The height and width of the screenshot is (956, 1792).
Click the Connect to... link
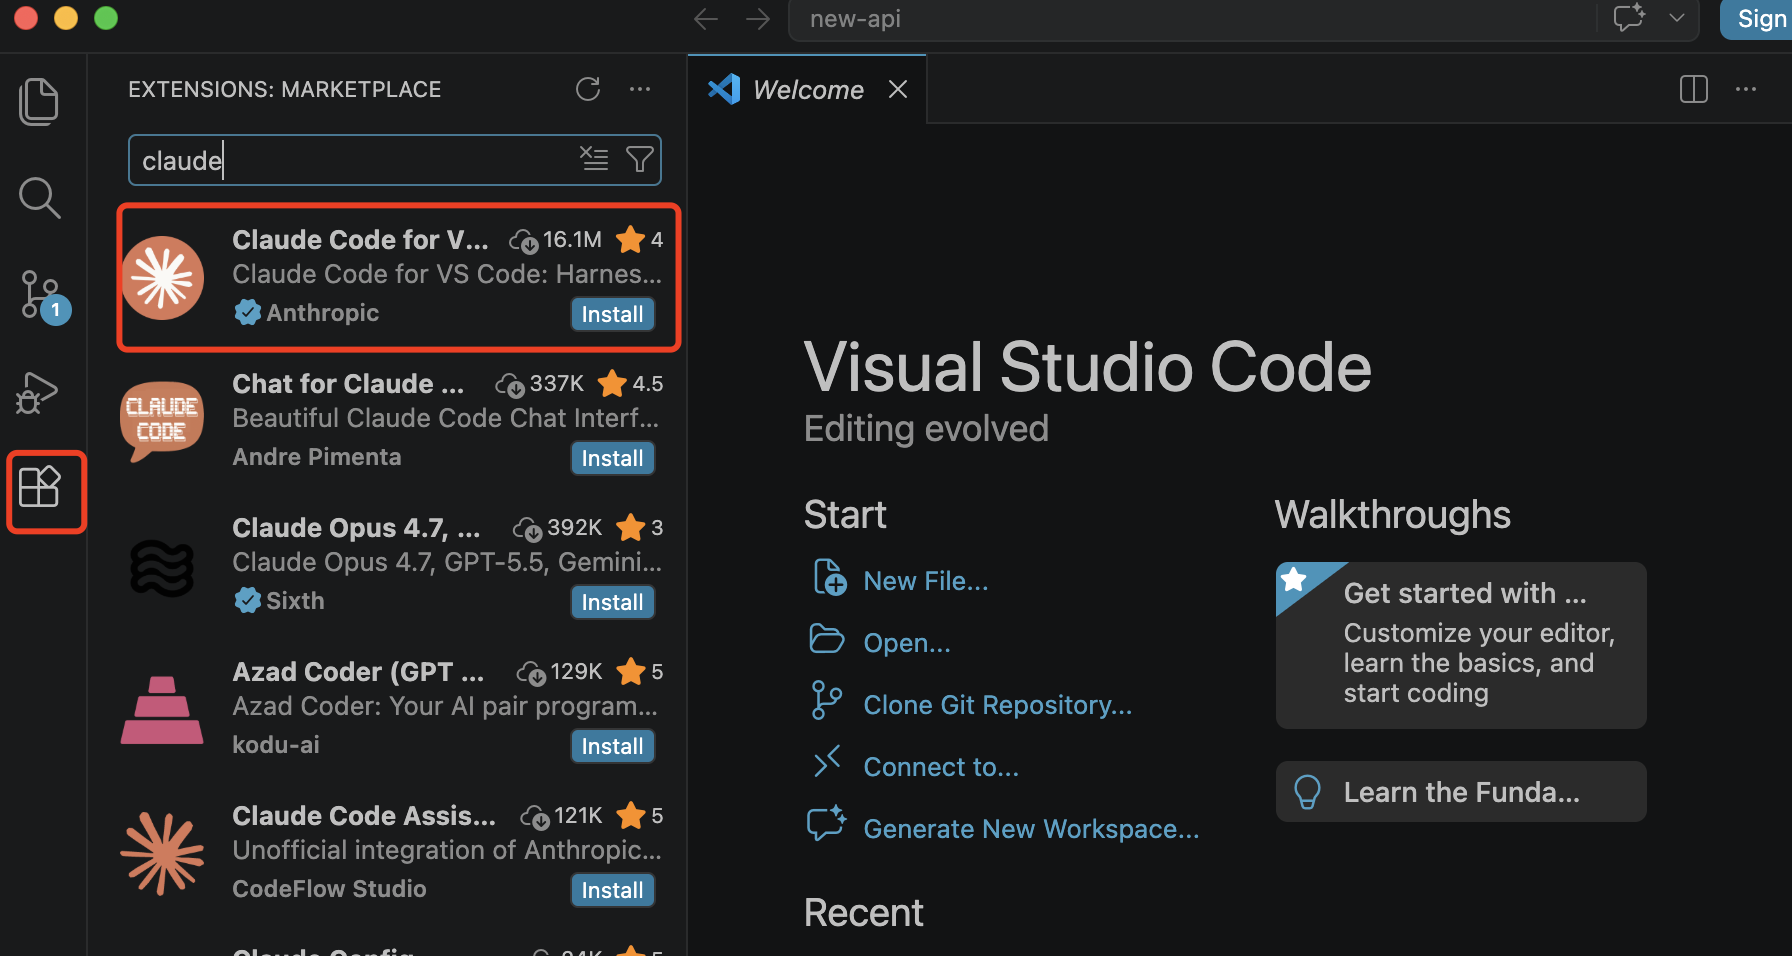tap(941, 767)
